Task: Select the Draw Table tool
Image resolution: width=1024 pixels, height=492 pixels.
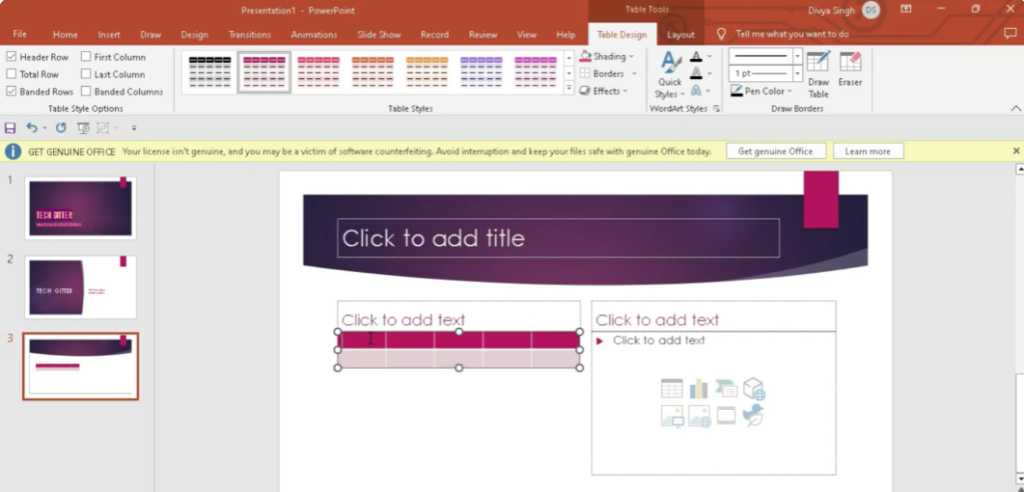Action: pos(818,71)
